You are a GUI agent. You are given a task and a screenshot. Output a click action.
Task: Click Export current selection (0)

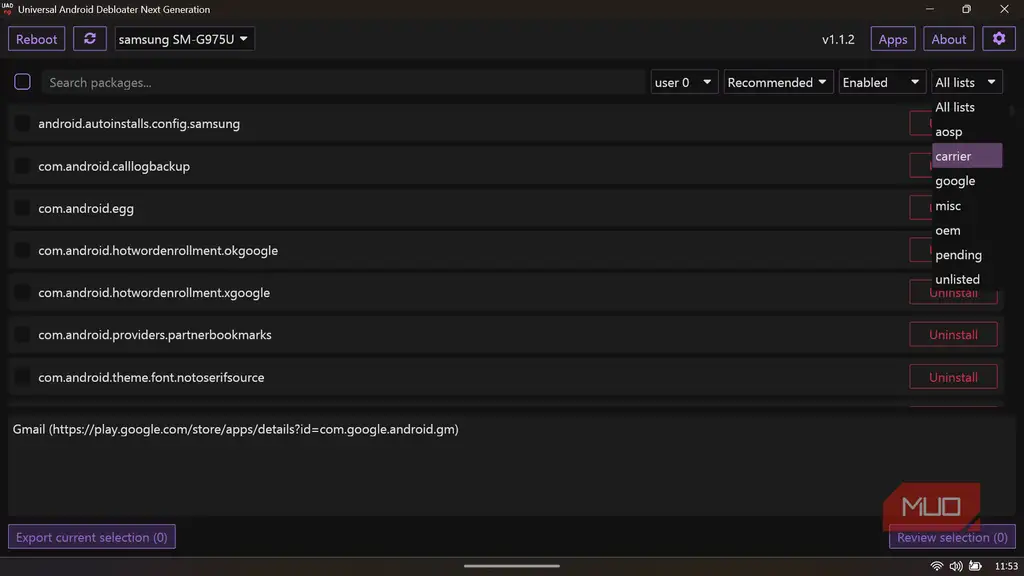coord(91,537)
